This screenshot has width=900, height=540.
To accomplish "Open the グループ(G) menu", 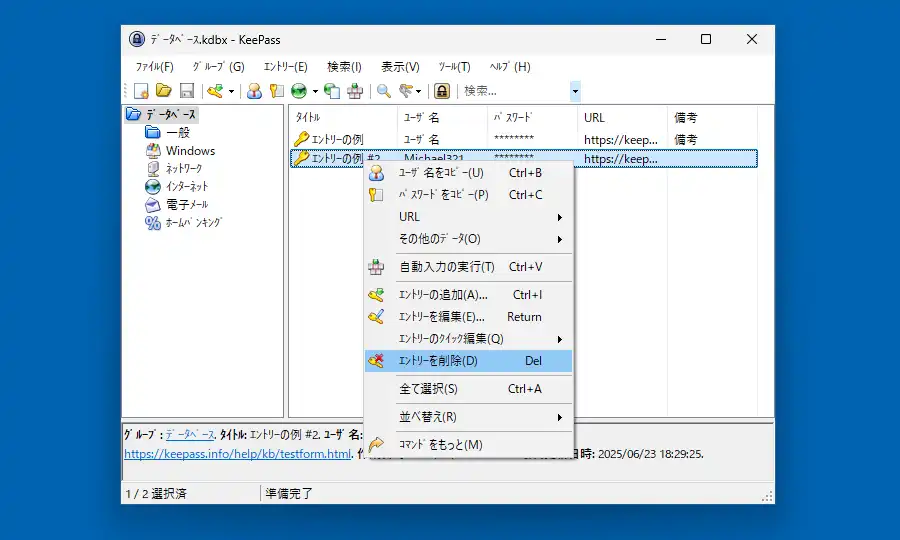I will (218, 67).
